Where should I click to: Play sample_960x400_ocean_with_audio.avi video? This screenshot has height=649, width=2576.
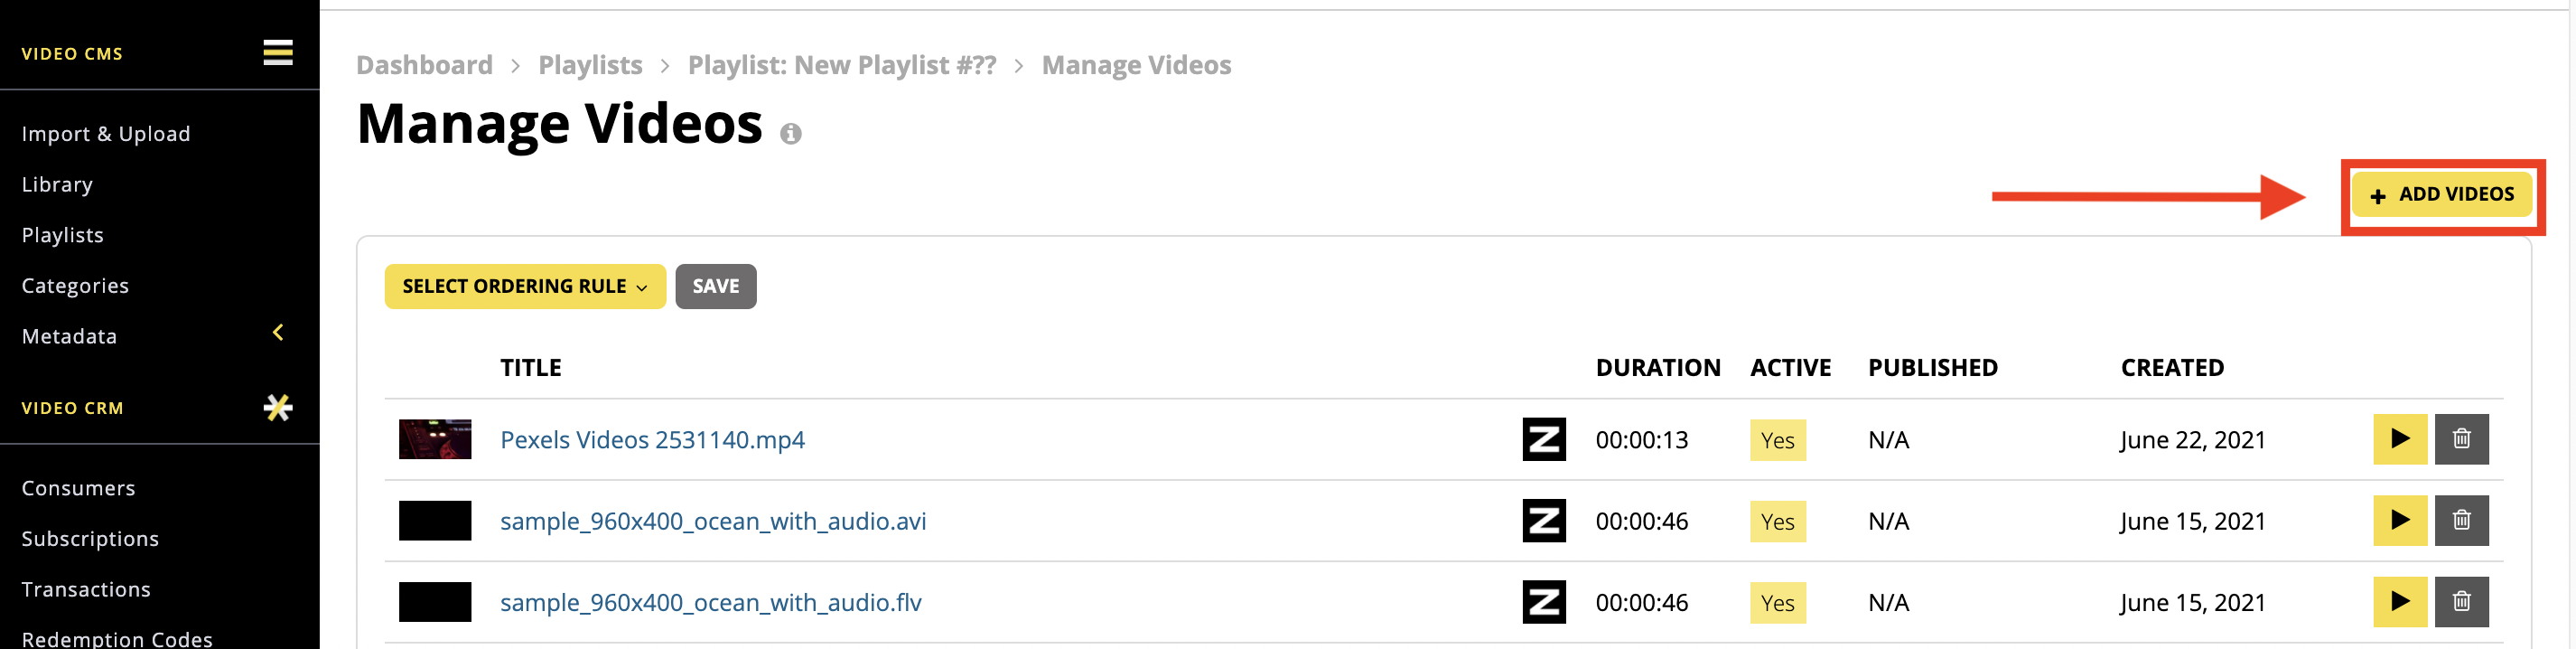tap(2400, 520)
